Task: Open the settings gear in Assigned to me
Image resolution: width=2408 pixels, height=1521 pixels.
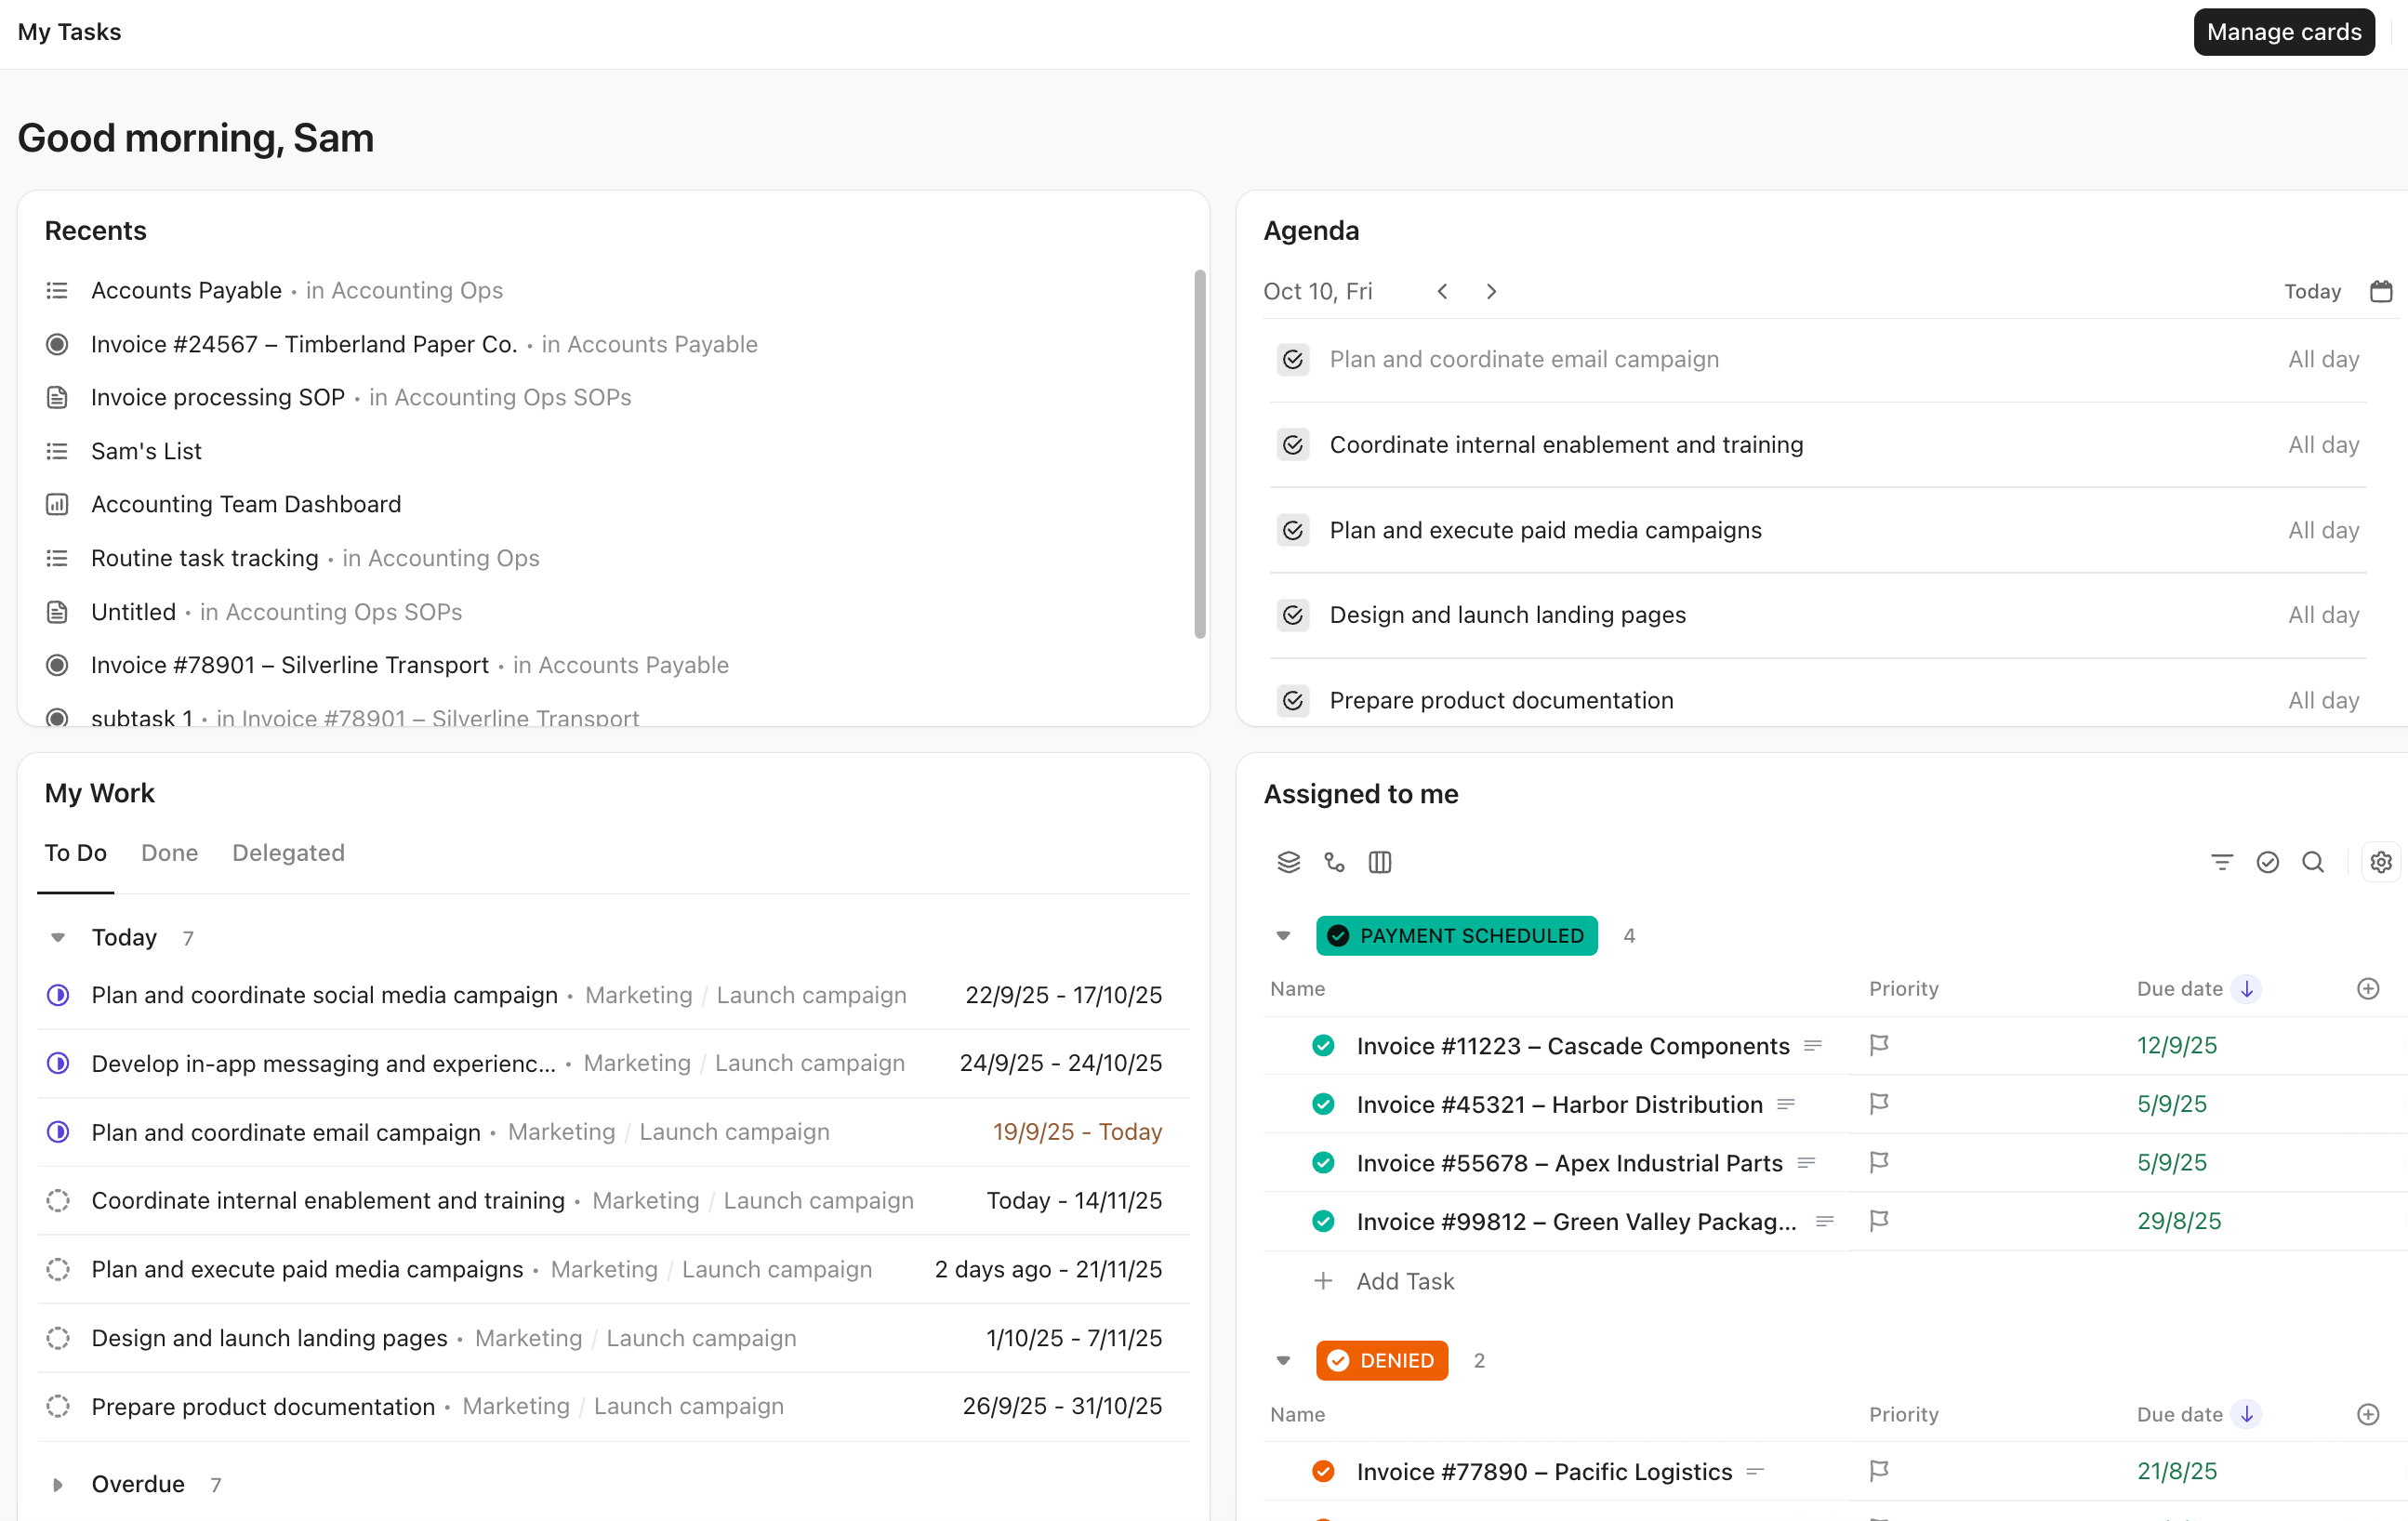Action: pyautogui.click(x=2381, y=861)
